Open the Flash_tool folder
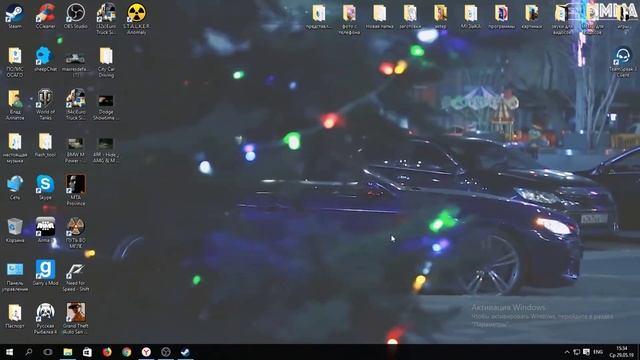This screenshot has height=360, width=640. pos(45,144)
